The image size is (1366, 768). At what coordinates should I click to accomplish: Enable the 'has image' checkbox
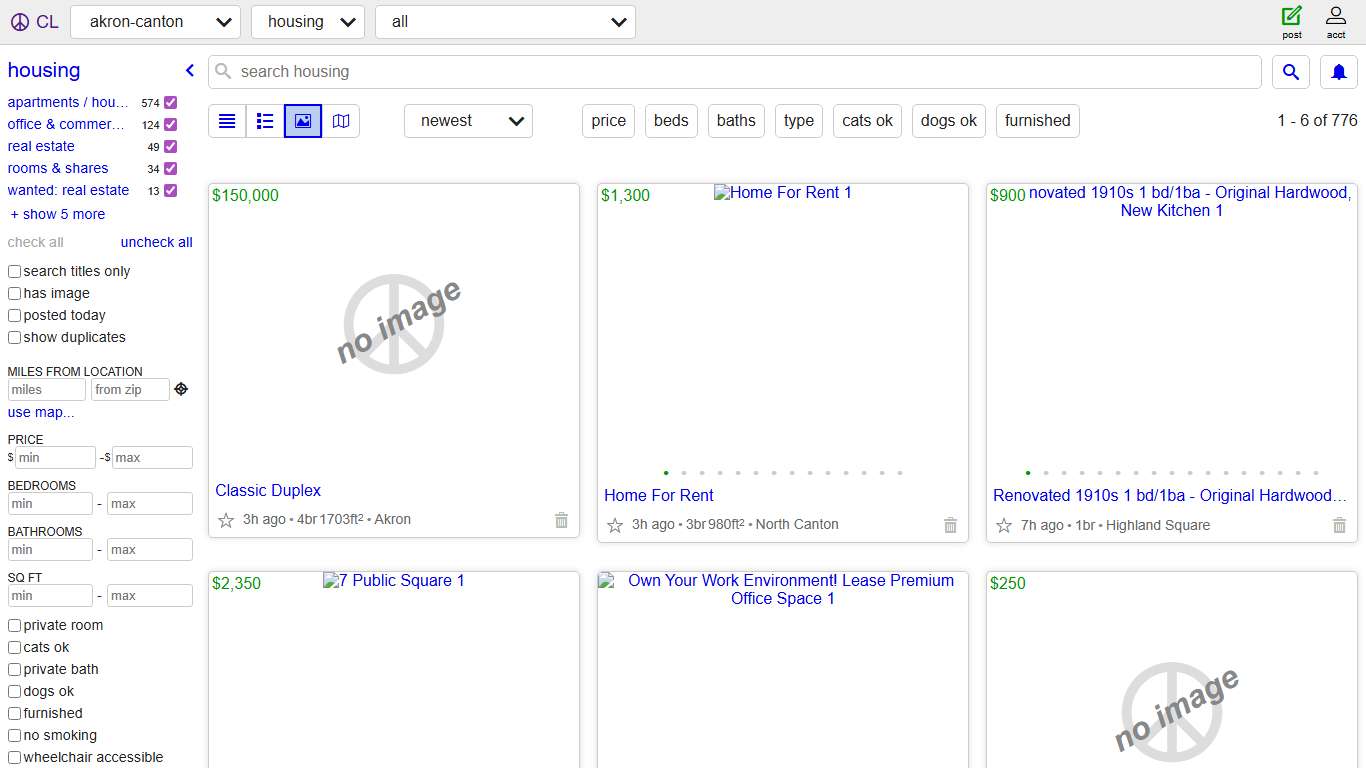[15, 293]
